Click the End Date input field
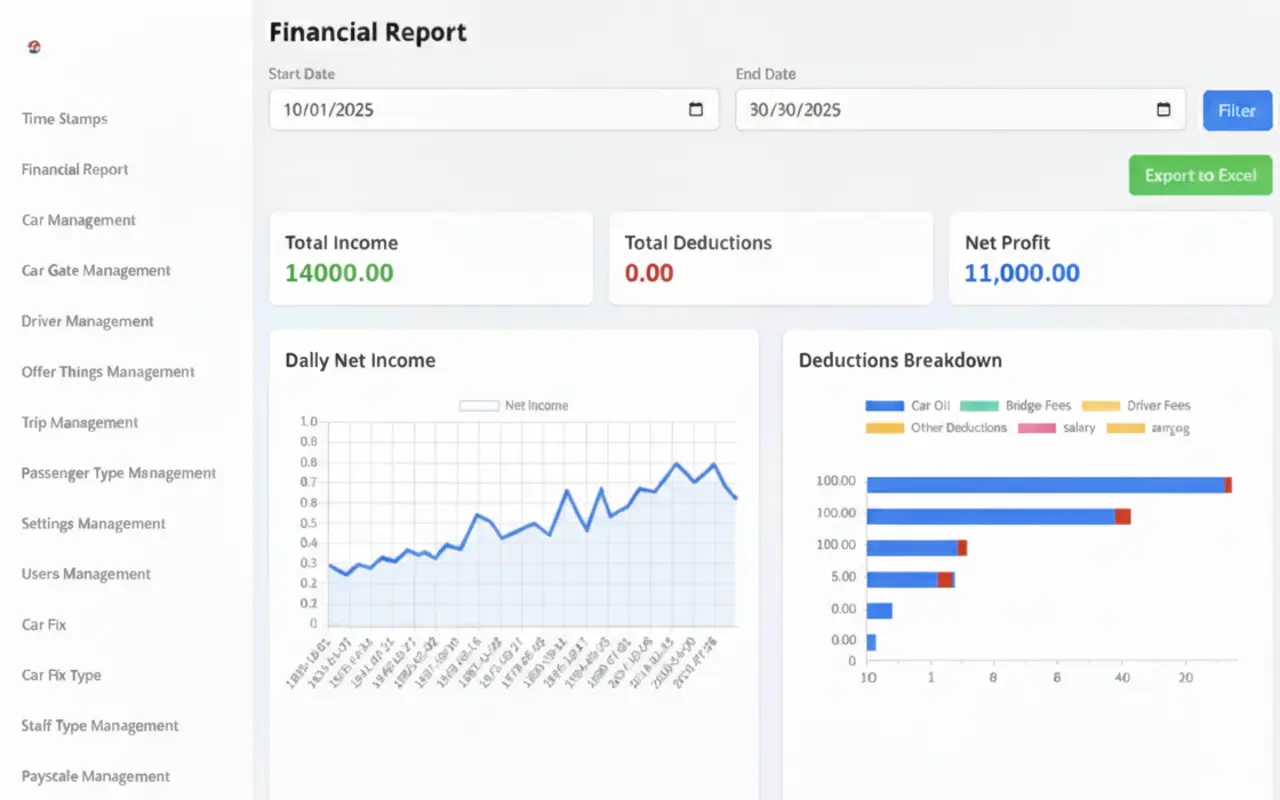 coord(961,110)
